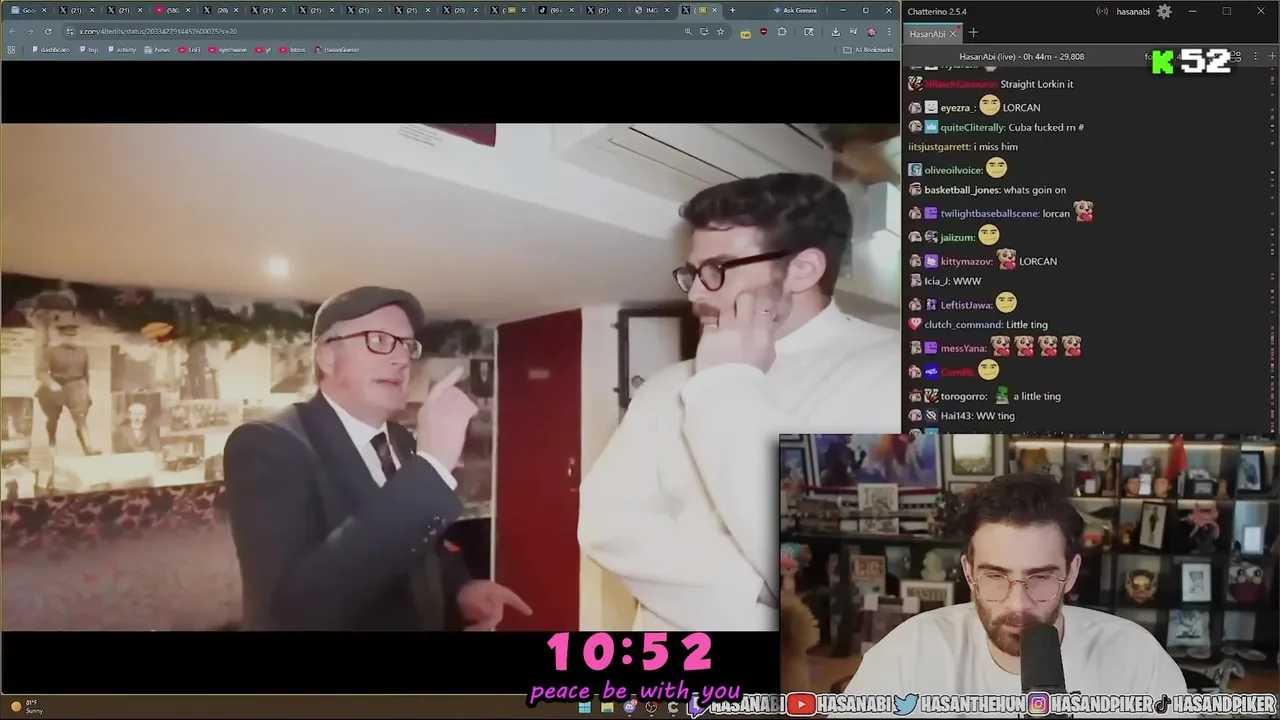Open the top bookmark
The image size is (1280, 720).
[89, 50]
